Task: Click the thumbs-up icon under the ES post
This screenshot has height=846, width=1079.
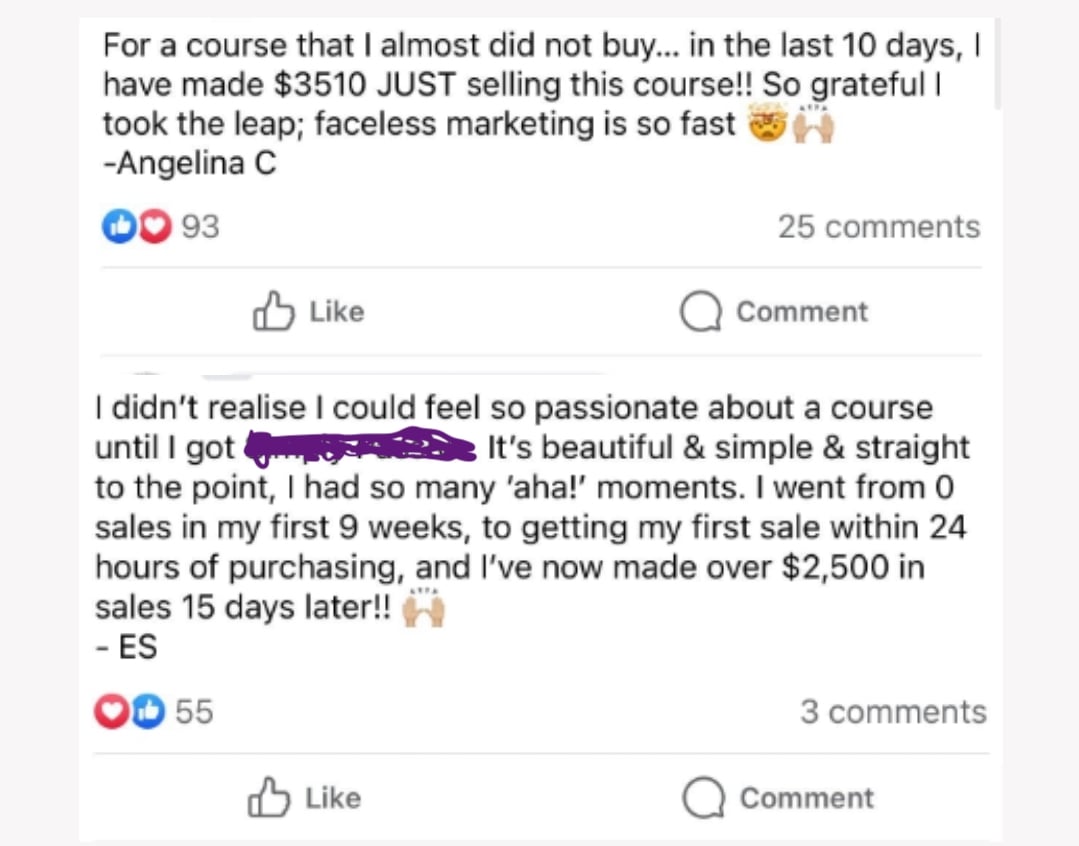Action: click(x=270, y=798)
